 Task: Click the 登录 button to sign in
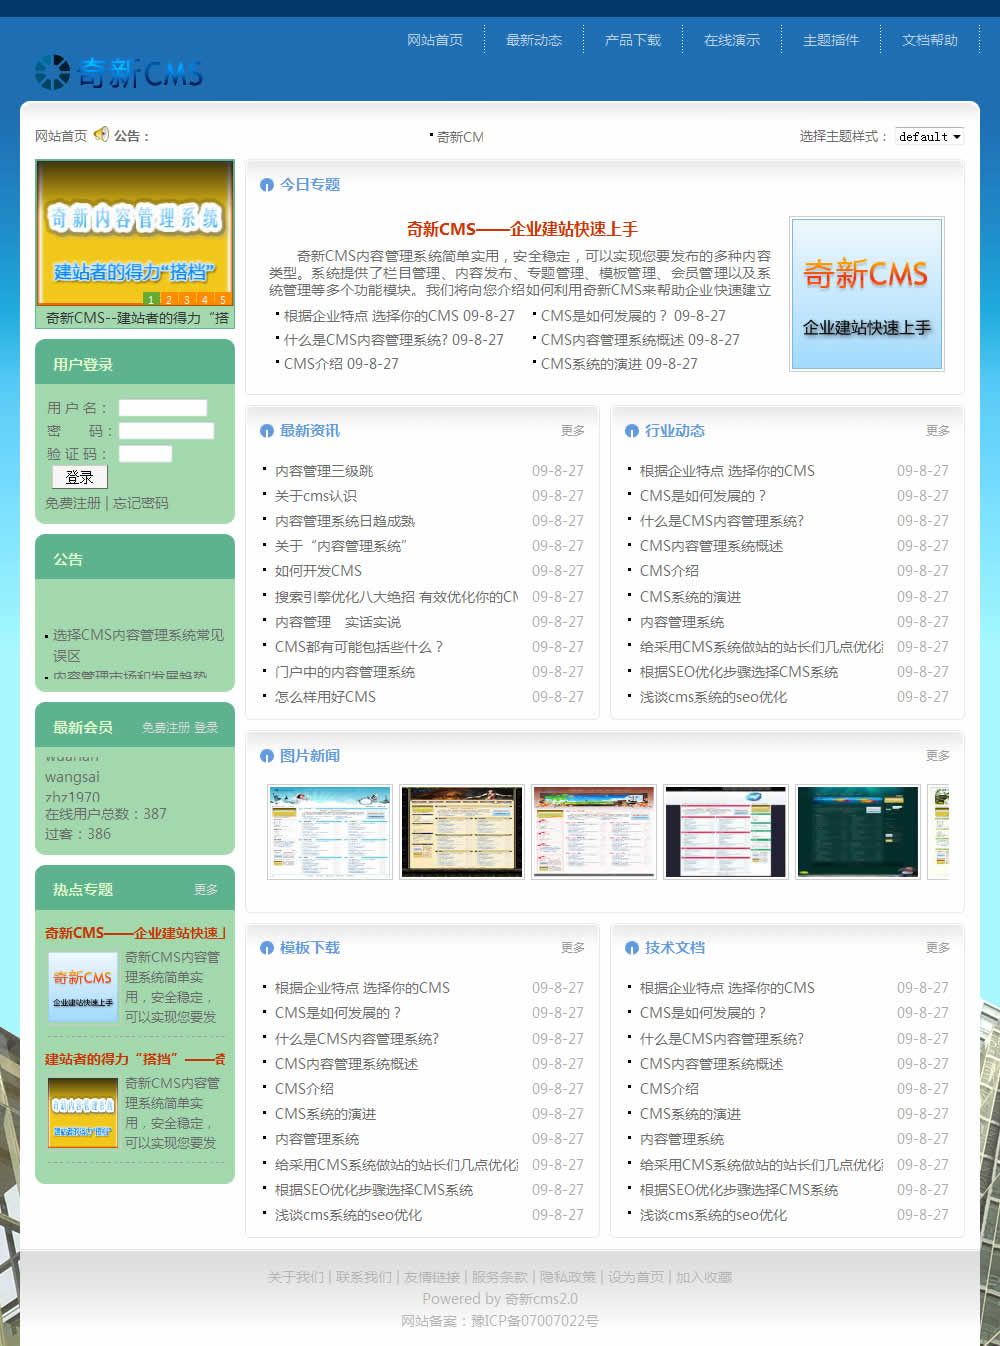coord(79,477)
